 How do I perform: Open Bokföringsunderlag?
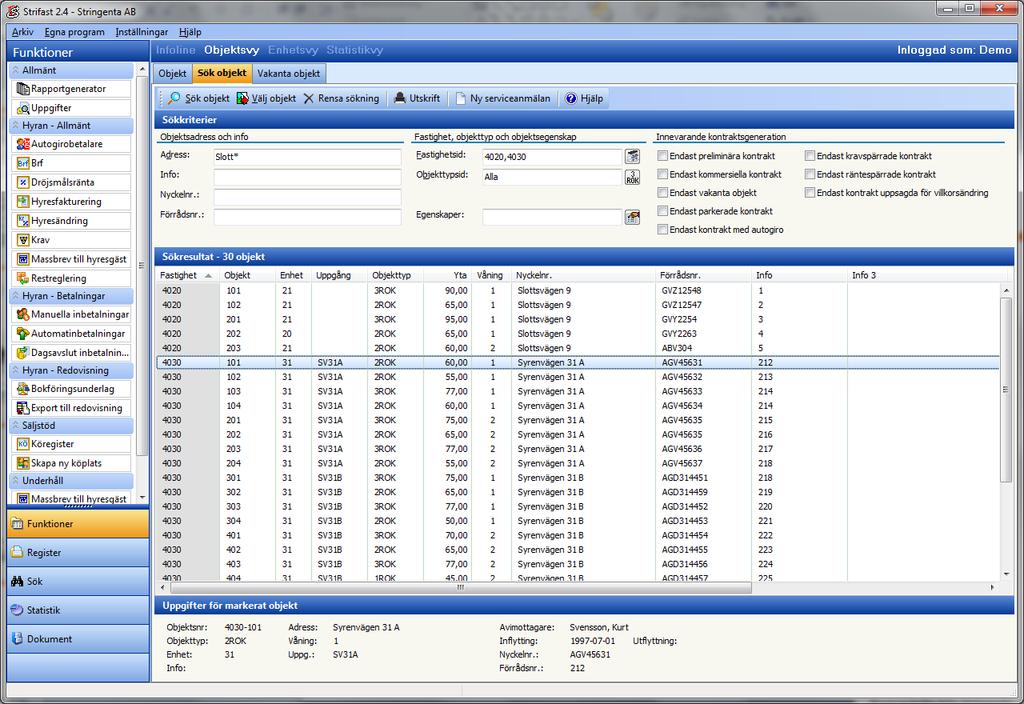click(71, 389)
